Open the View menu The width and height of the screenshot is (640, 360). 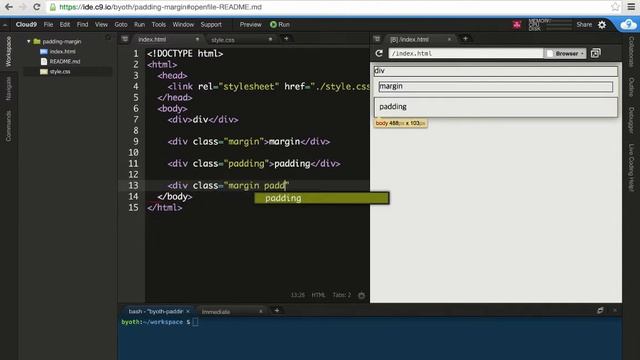pos(101,24)
